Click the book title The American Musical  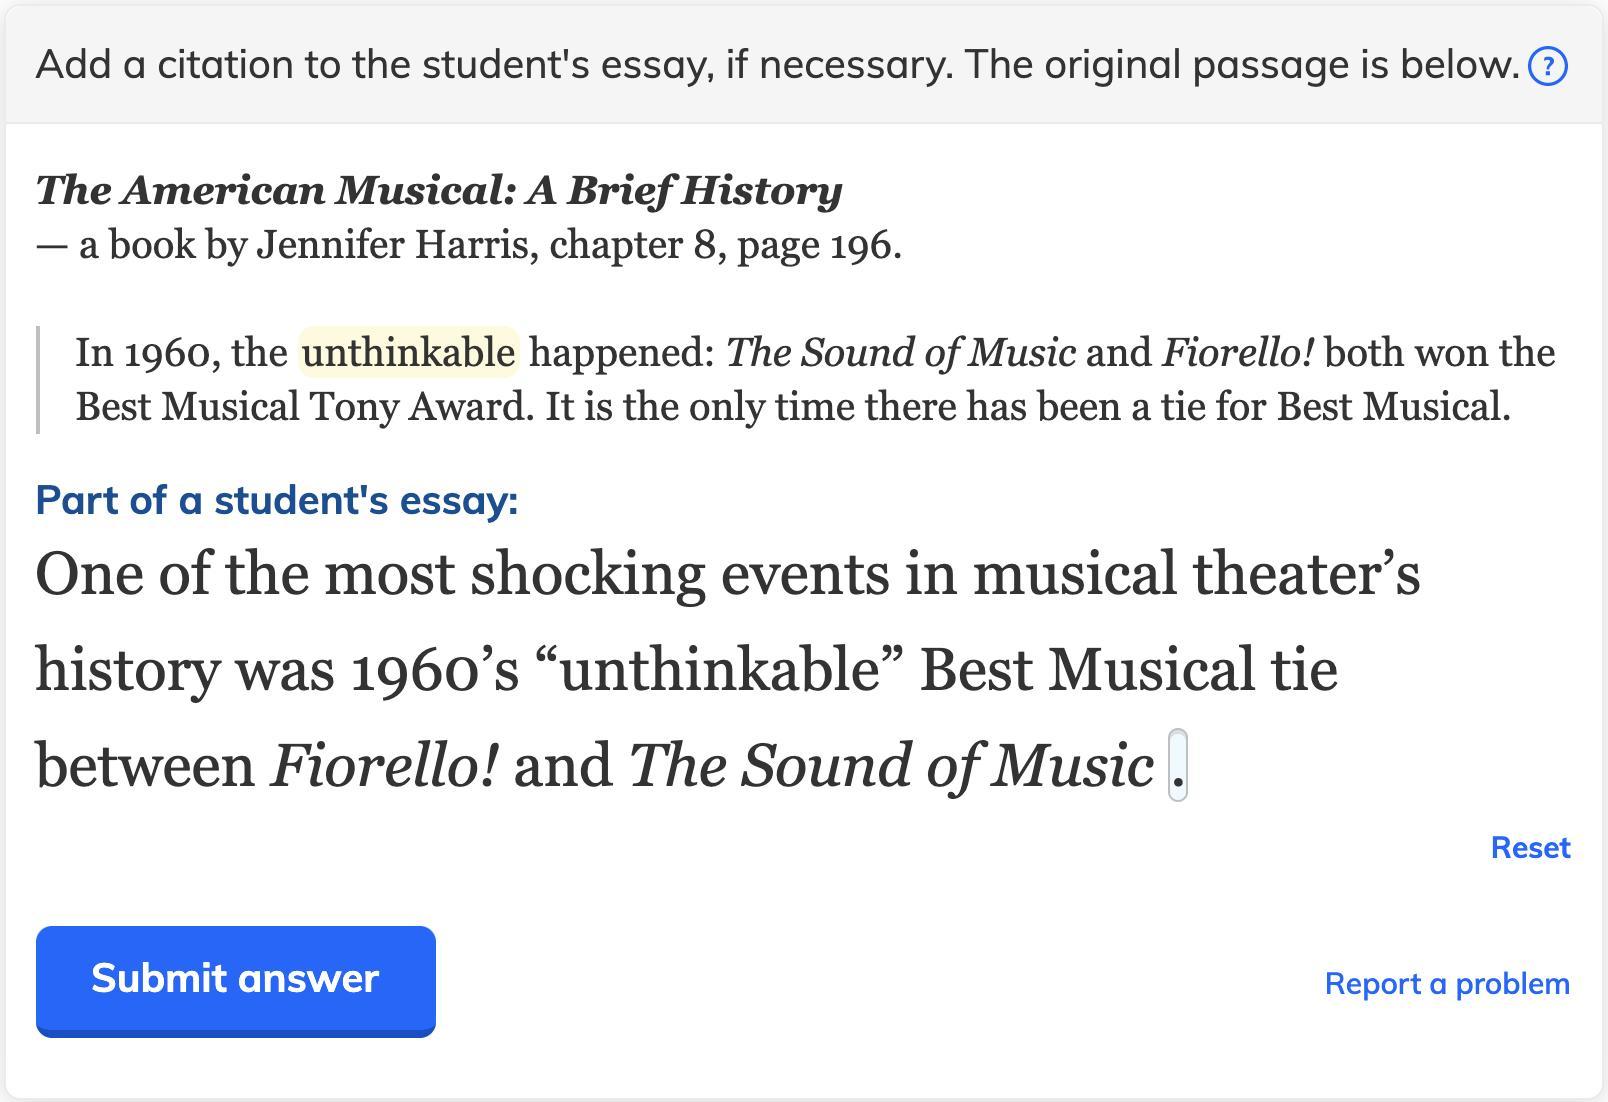pos(438,190)
